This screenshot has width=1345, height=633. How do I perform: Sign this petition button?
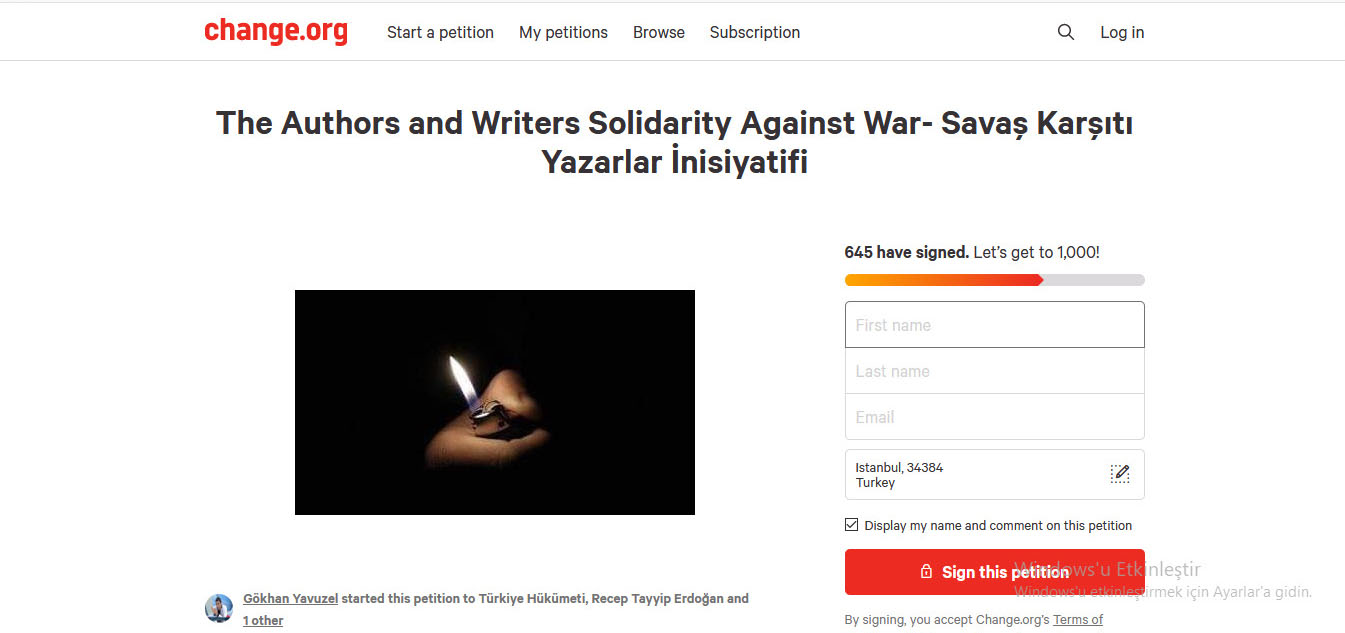995,572
